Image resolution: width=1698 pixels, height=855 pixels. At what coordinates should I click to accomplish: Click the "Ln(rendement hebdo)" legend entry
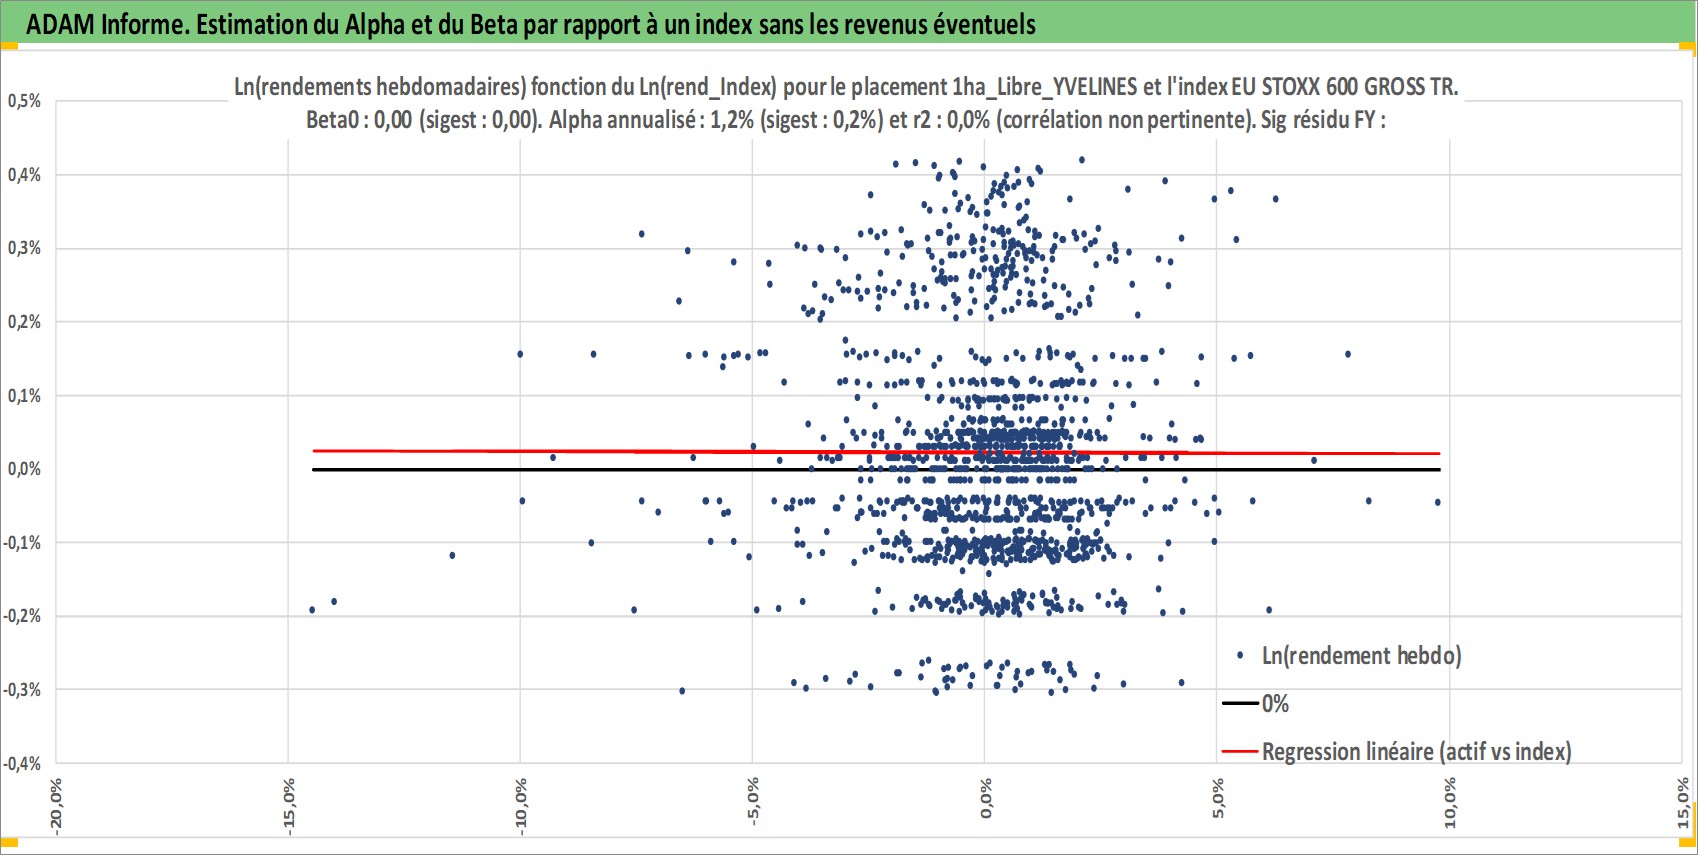(x=1361, y=656)
